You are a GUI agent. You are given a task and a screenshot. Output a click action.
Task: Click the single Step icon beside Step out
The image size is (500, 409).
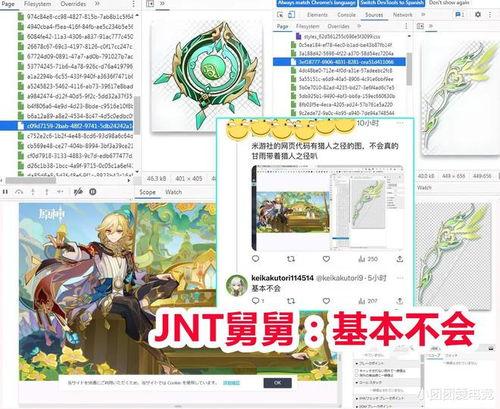(x=60, y=192)
